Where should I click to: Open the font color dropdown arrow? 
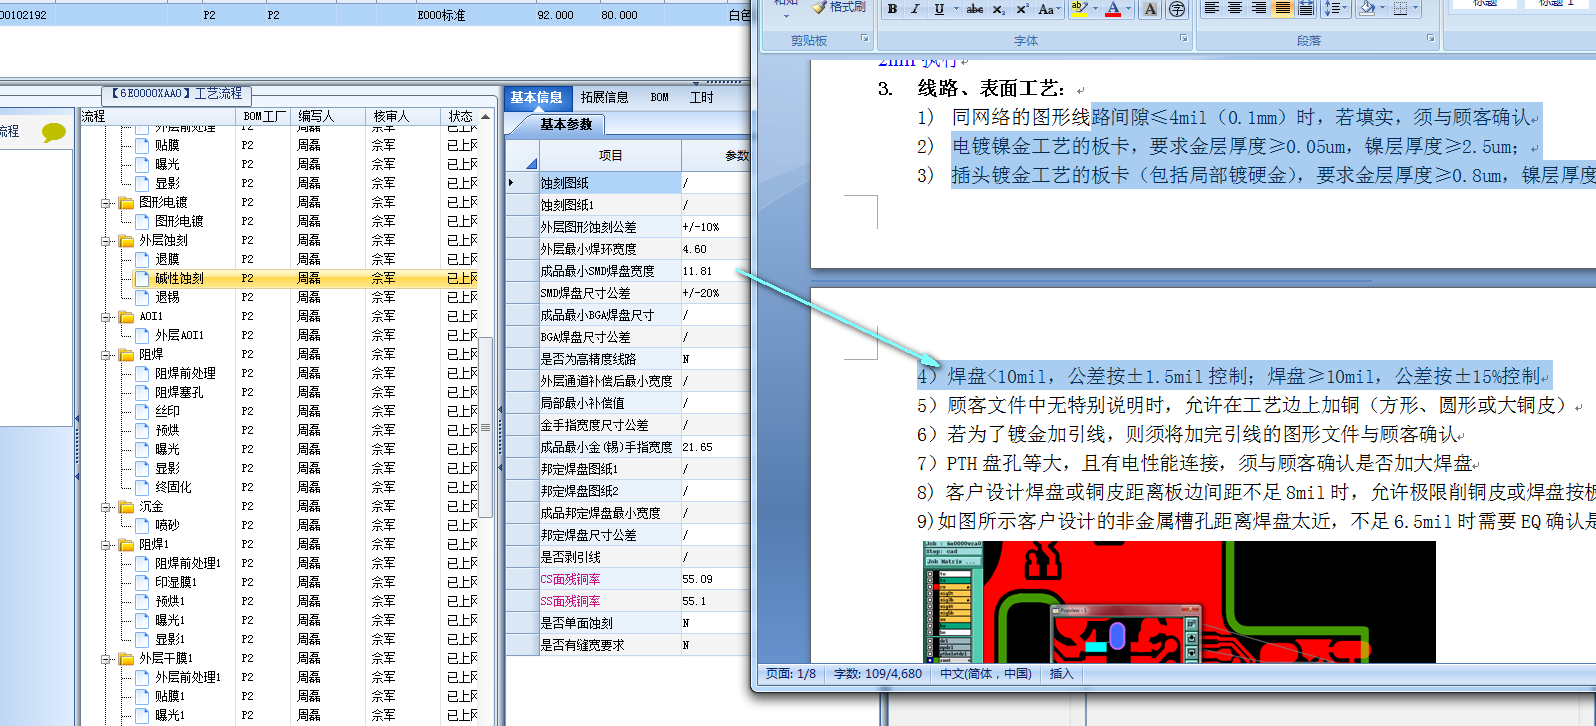click(x=1130, y=9)
